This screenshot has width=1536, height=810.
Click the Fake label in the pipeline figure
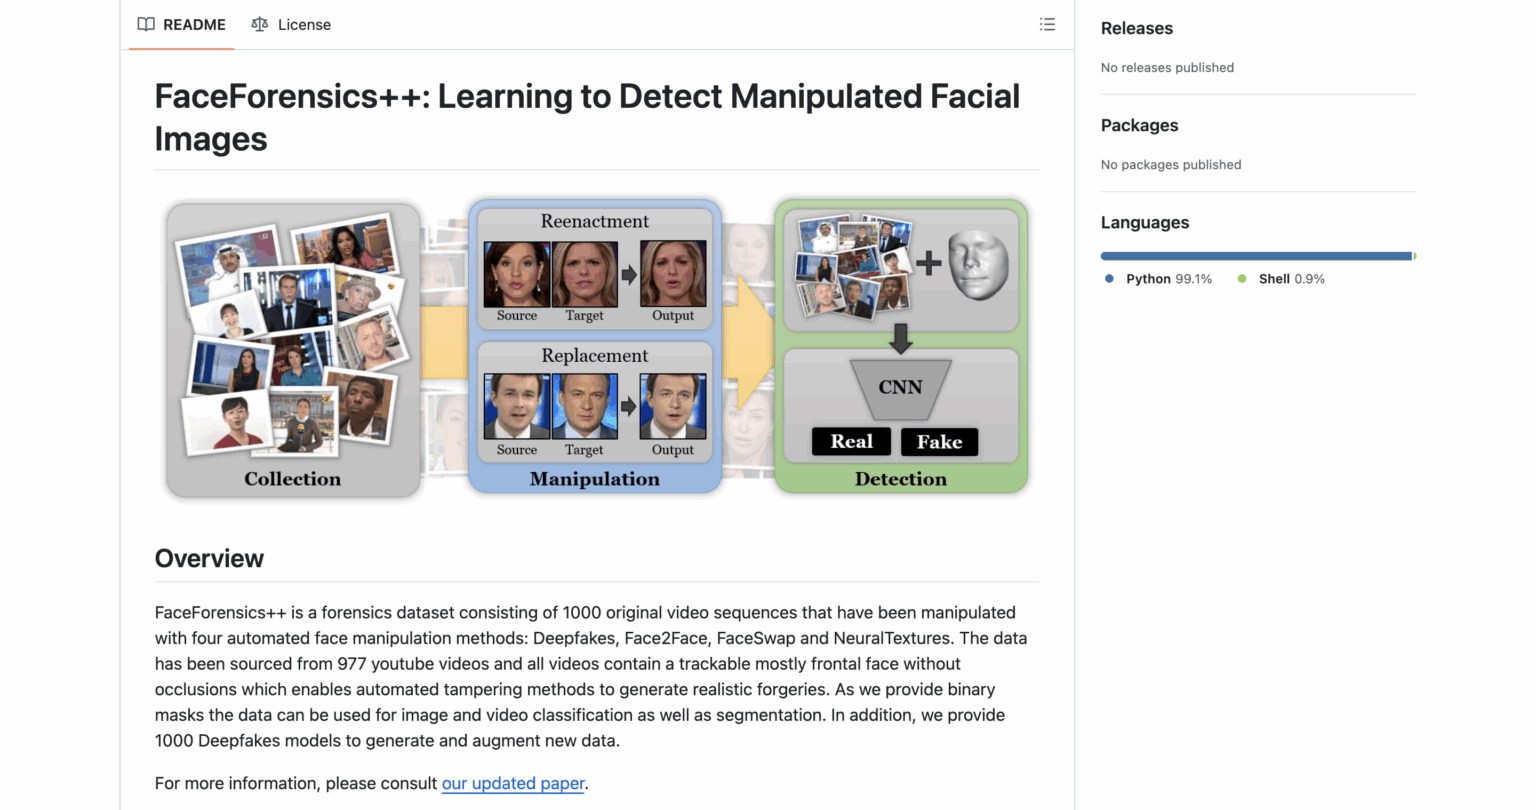pos(939,441)
